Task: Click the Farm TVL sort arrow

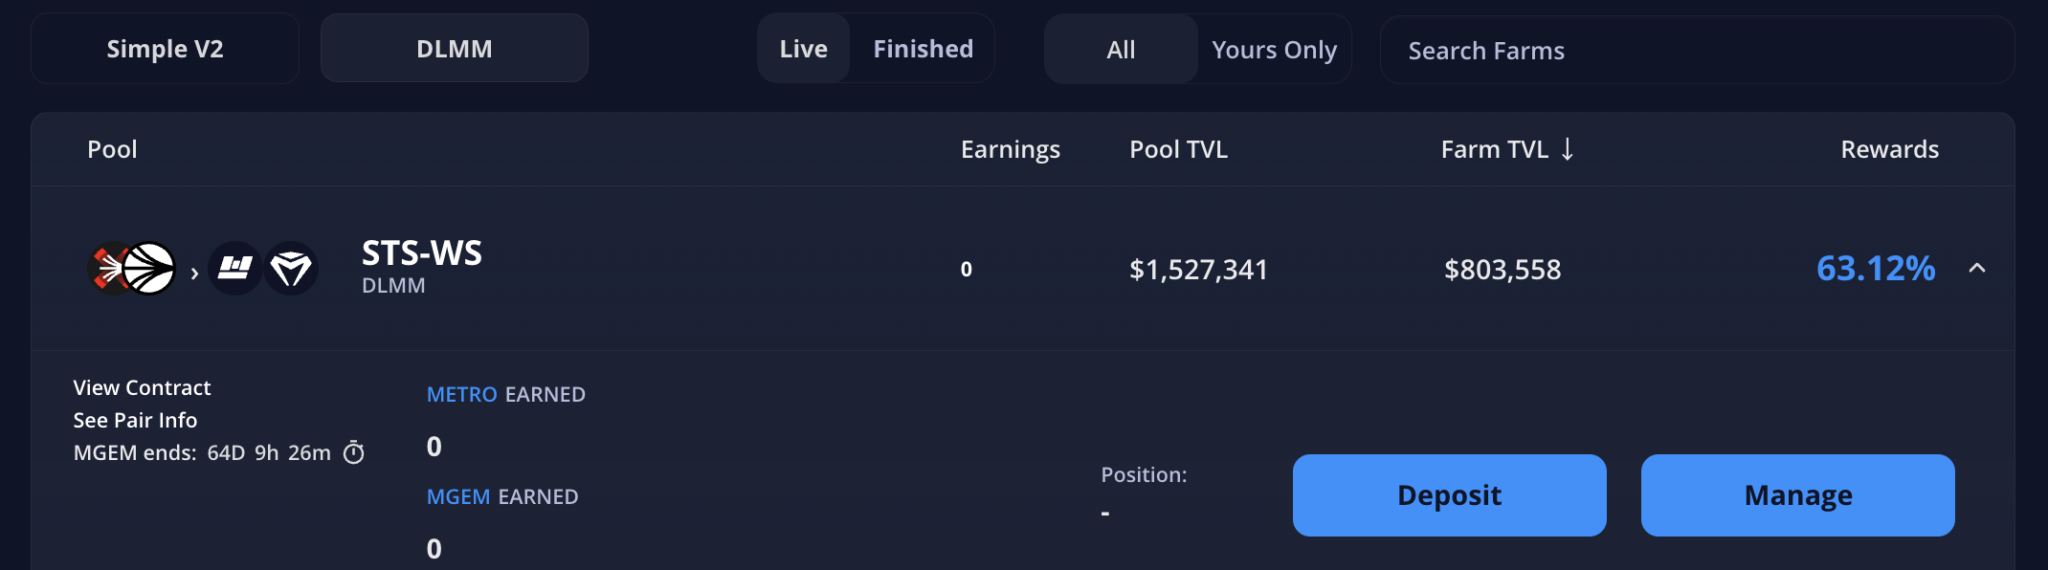Action: pos(1567,149)
